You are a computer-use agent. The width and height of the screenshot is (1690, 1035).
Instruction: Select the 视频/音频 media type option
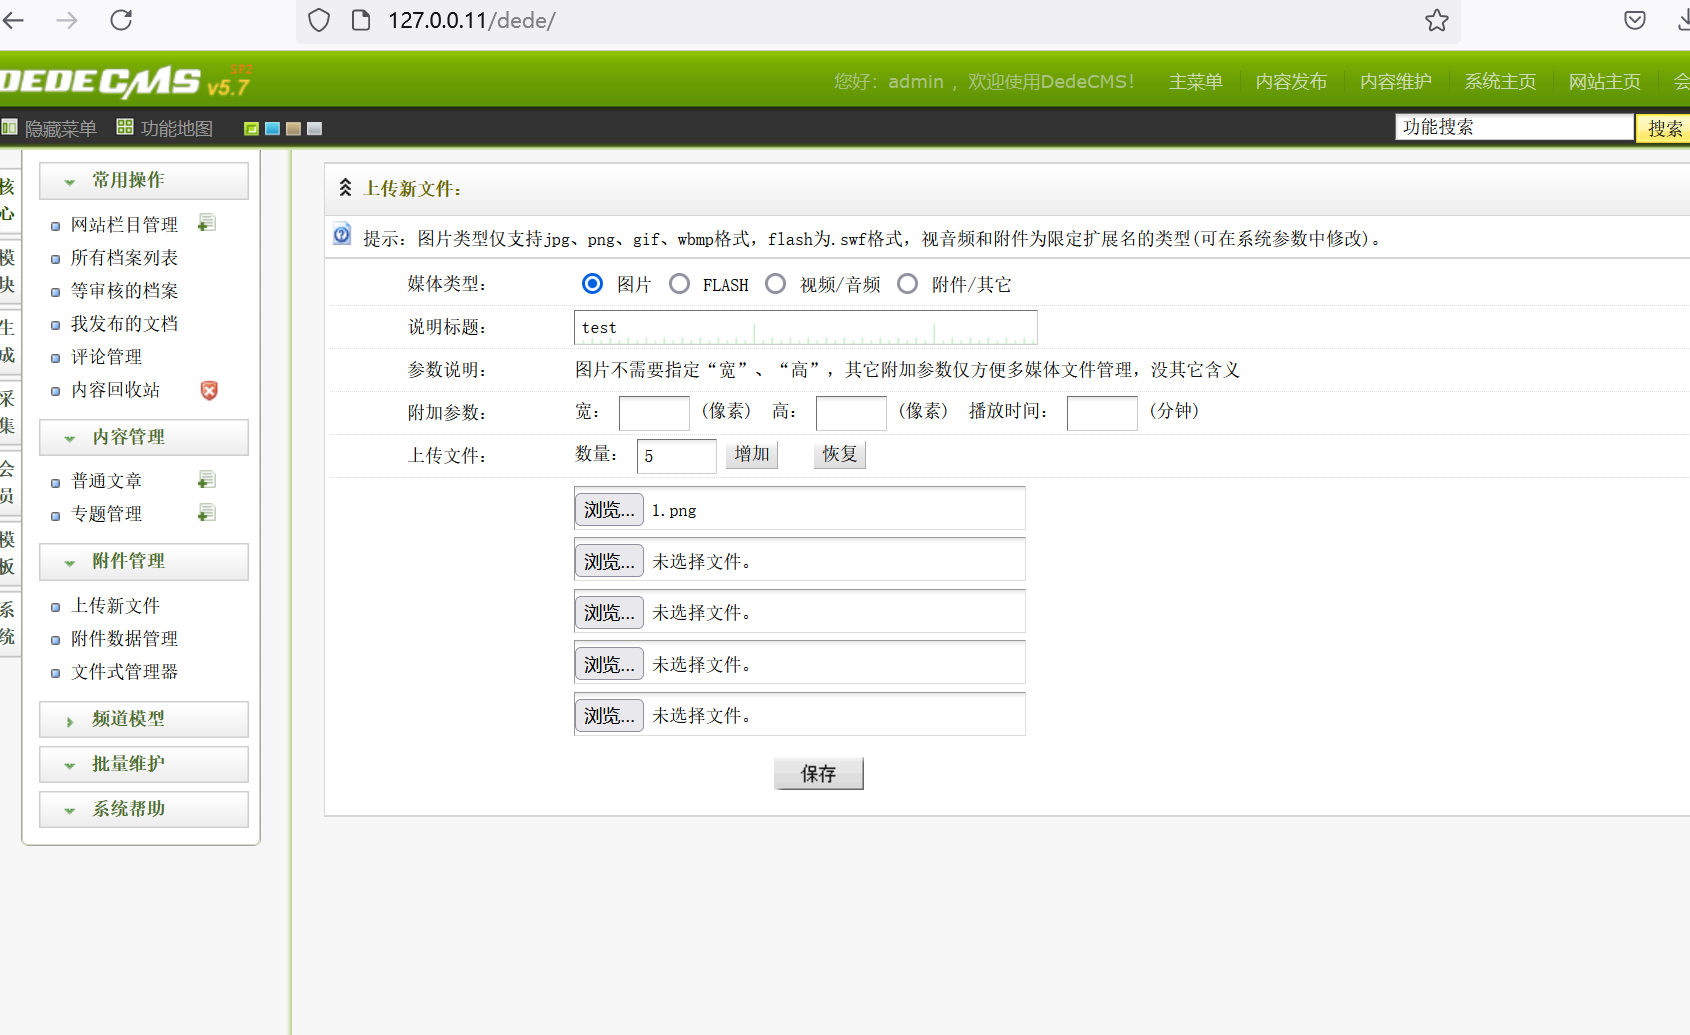[776, 284]
